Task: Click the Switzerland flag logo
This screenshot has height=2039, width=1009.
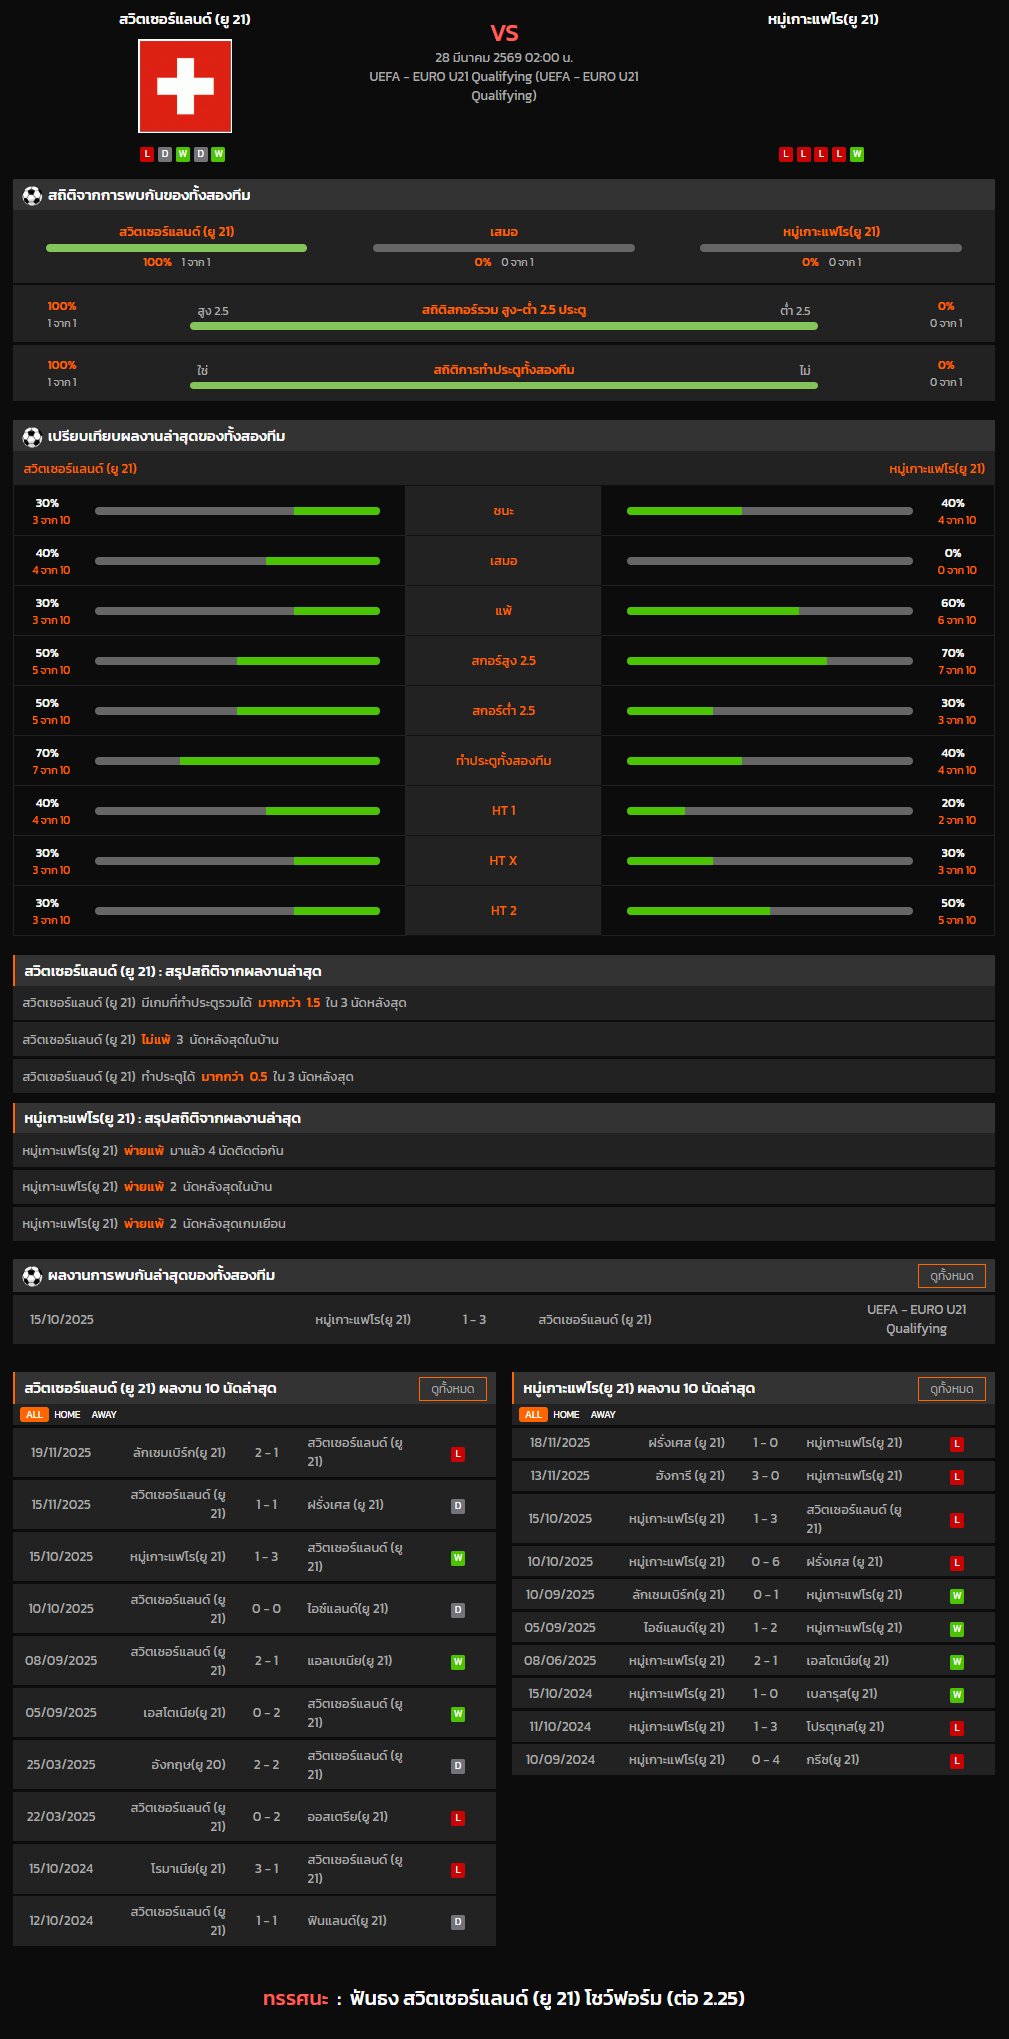Action: click(x=185, y=86)
